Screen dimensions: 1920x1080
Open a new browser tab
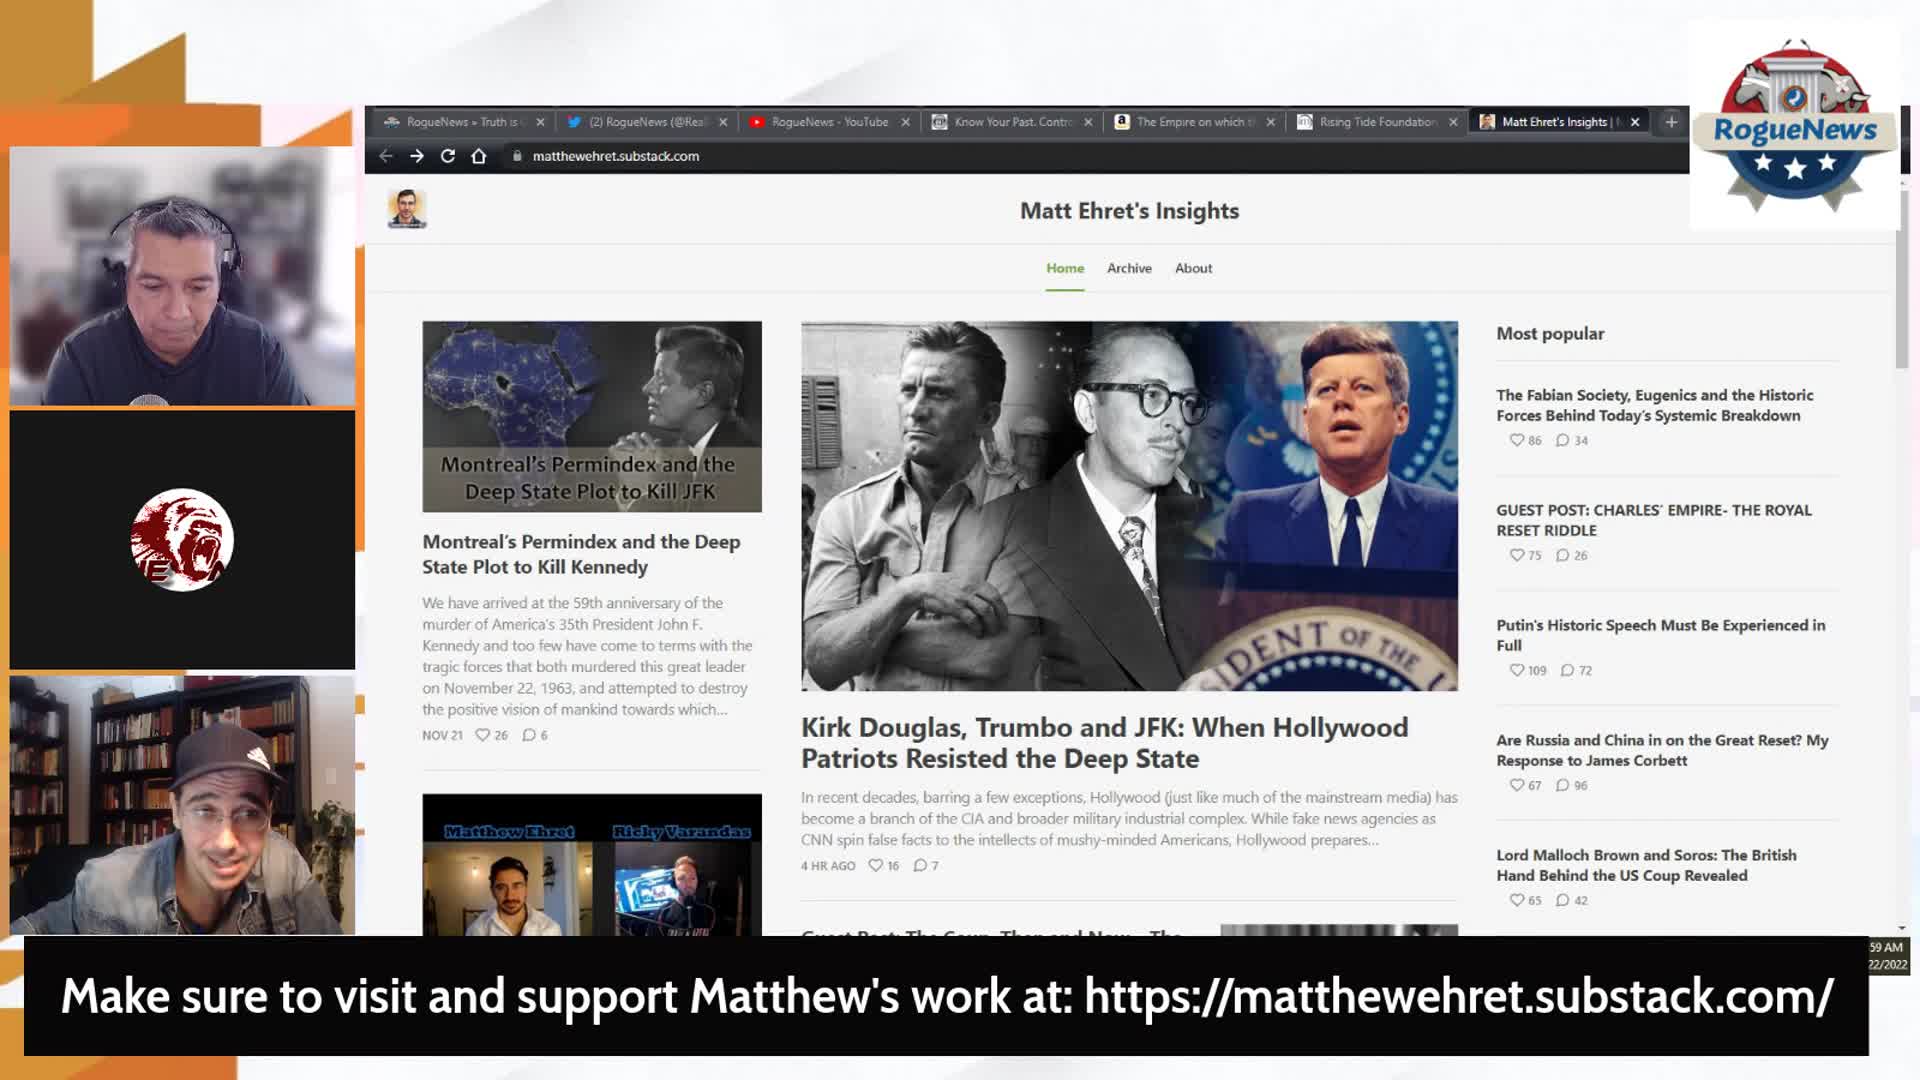tap(1671, 122)
